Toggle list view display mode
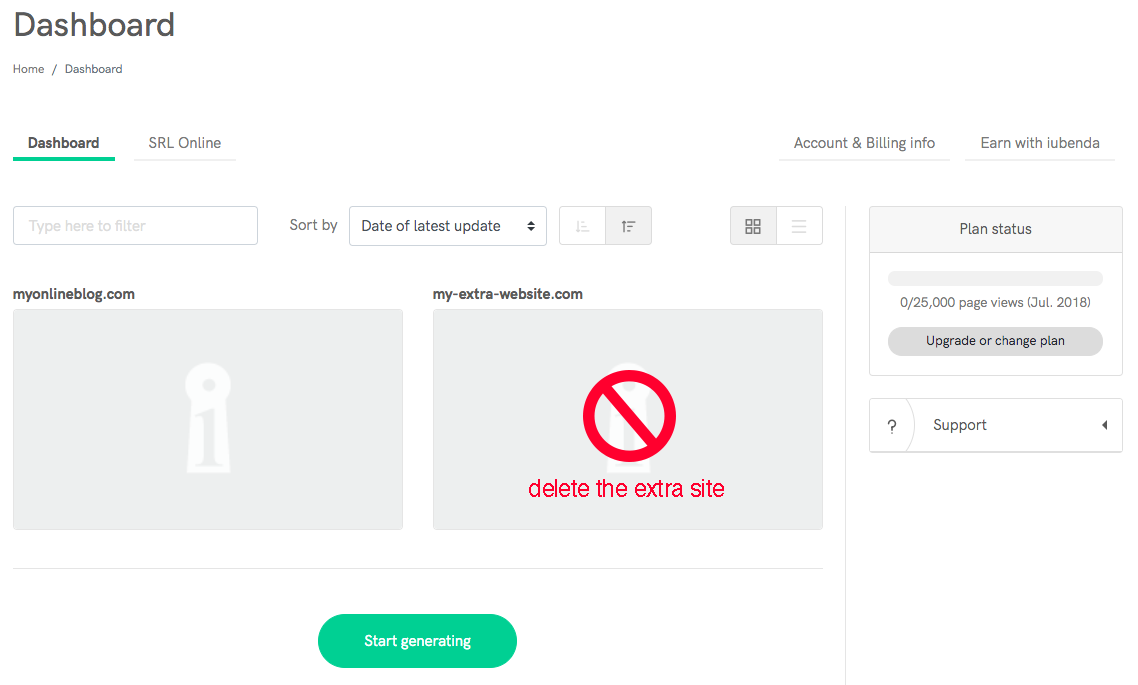This screenshot has height=685, width=1138. [799, 225]
